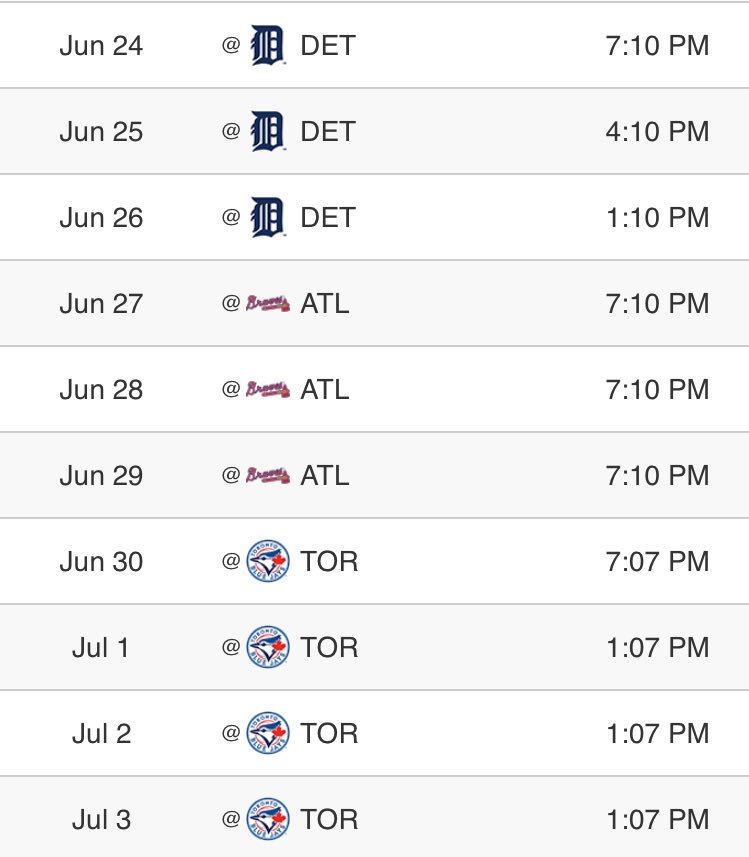Click the Tigers logo on Jun 24
This screenshot has width=749, height=857.
(267, 46)
